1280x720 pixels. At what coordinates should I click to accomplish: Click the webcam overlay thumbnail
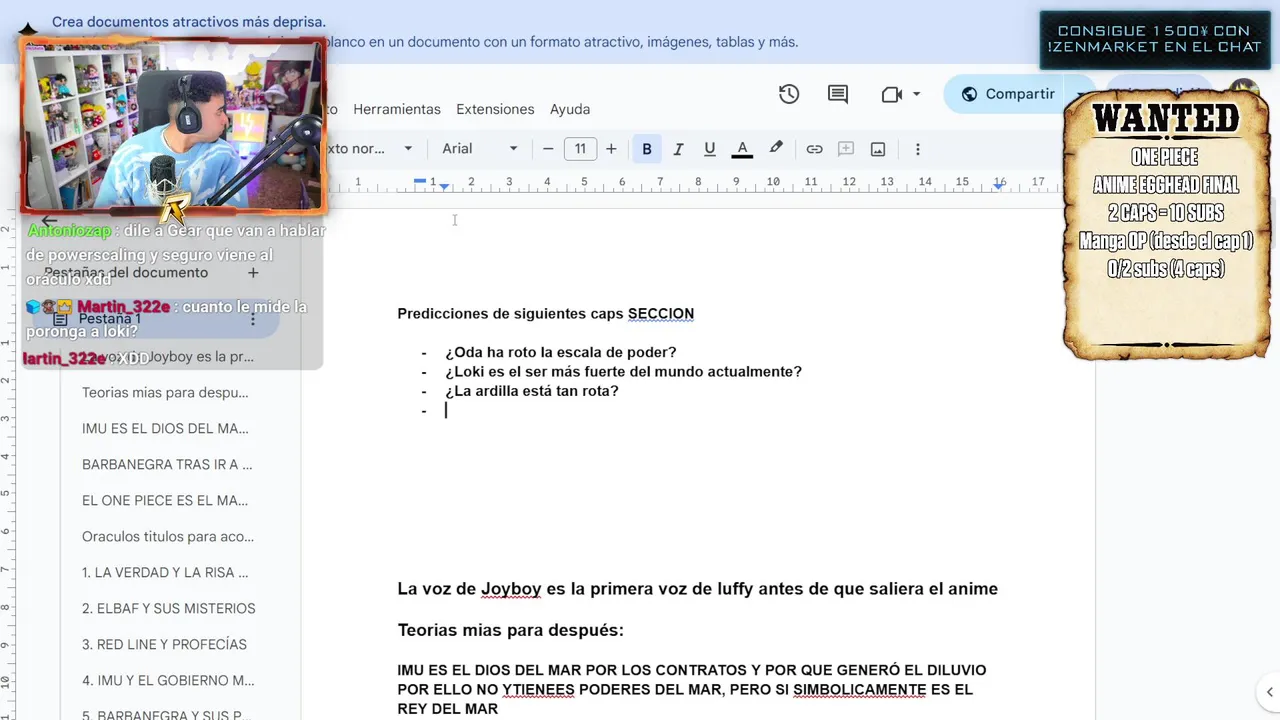click(173, 125)
